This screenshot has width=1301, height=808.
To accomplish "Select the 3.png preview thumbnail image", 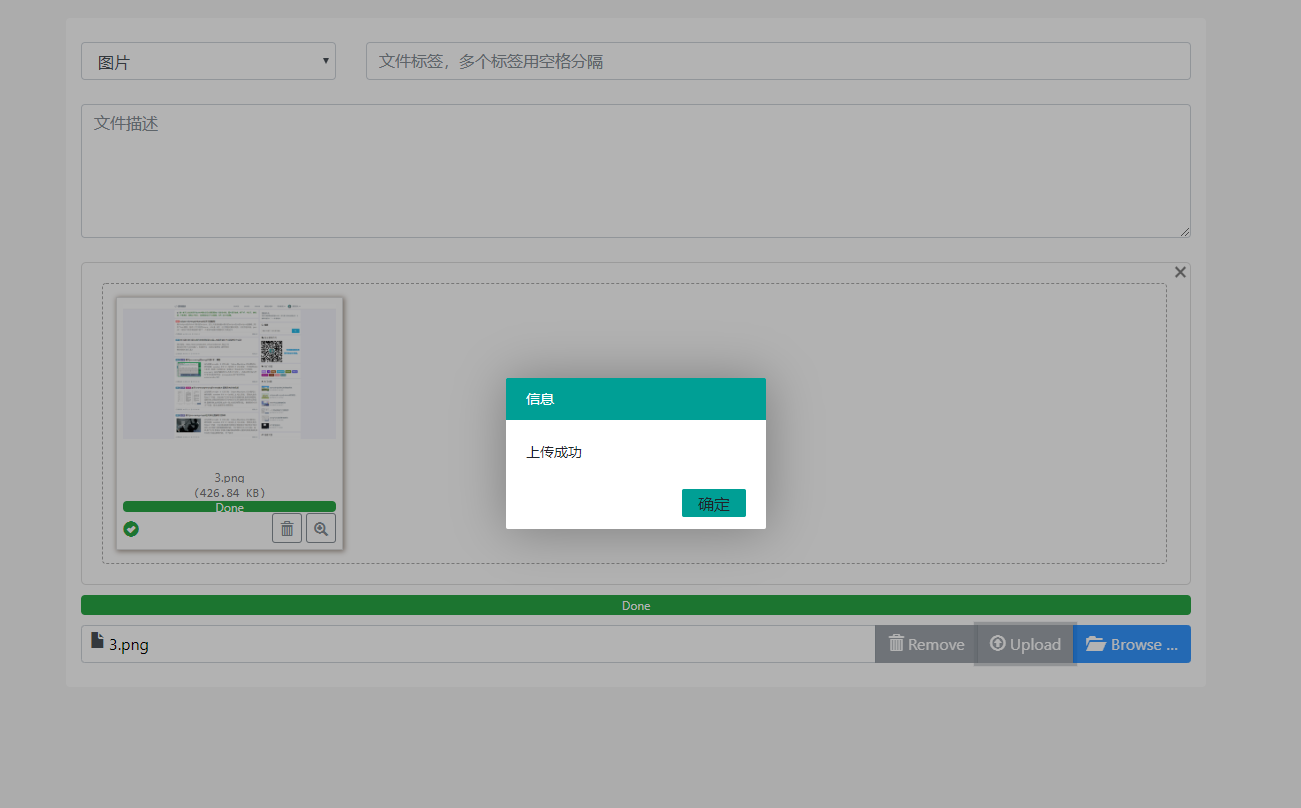I will [x=229, y=372].
